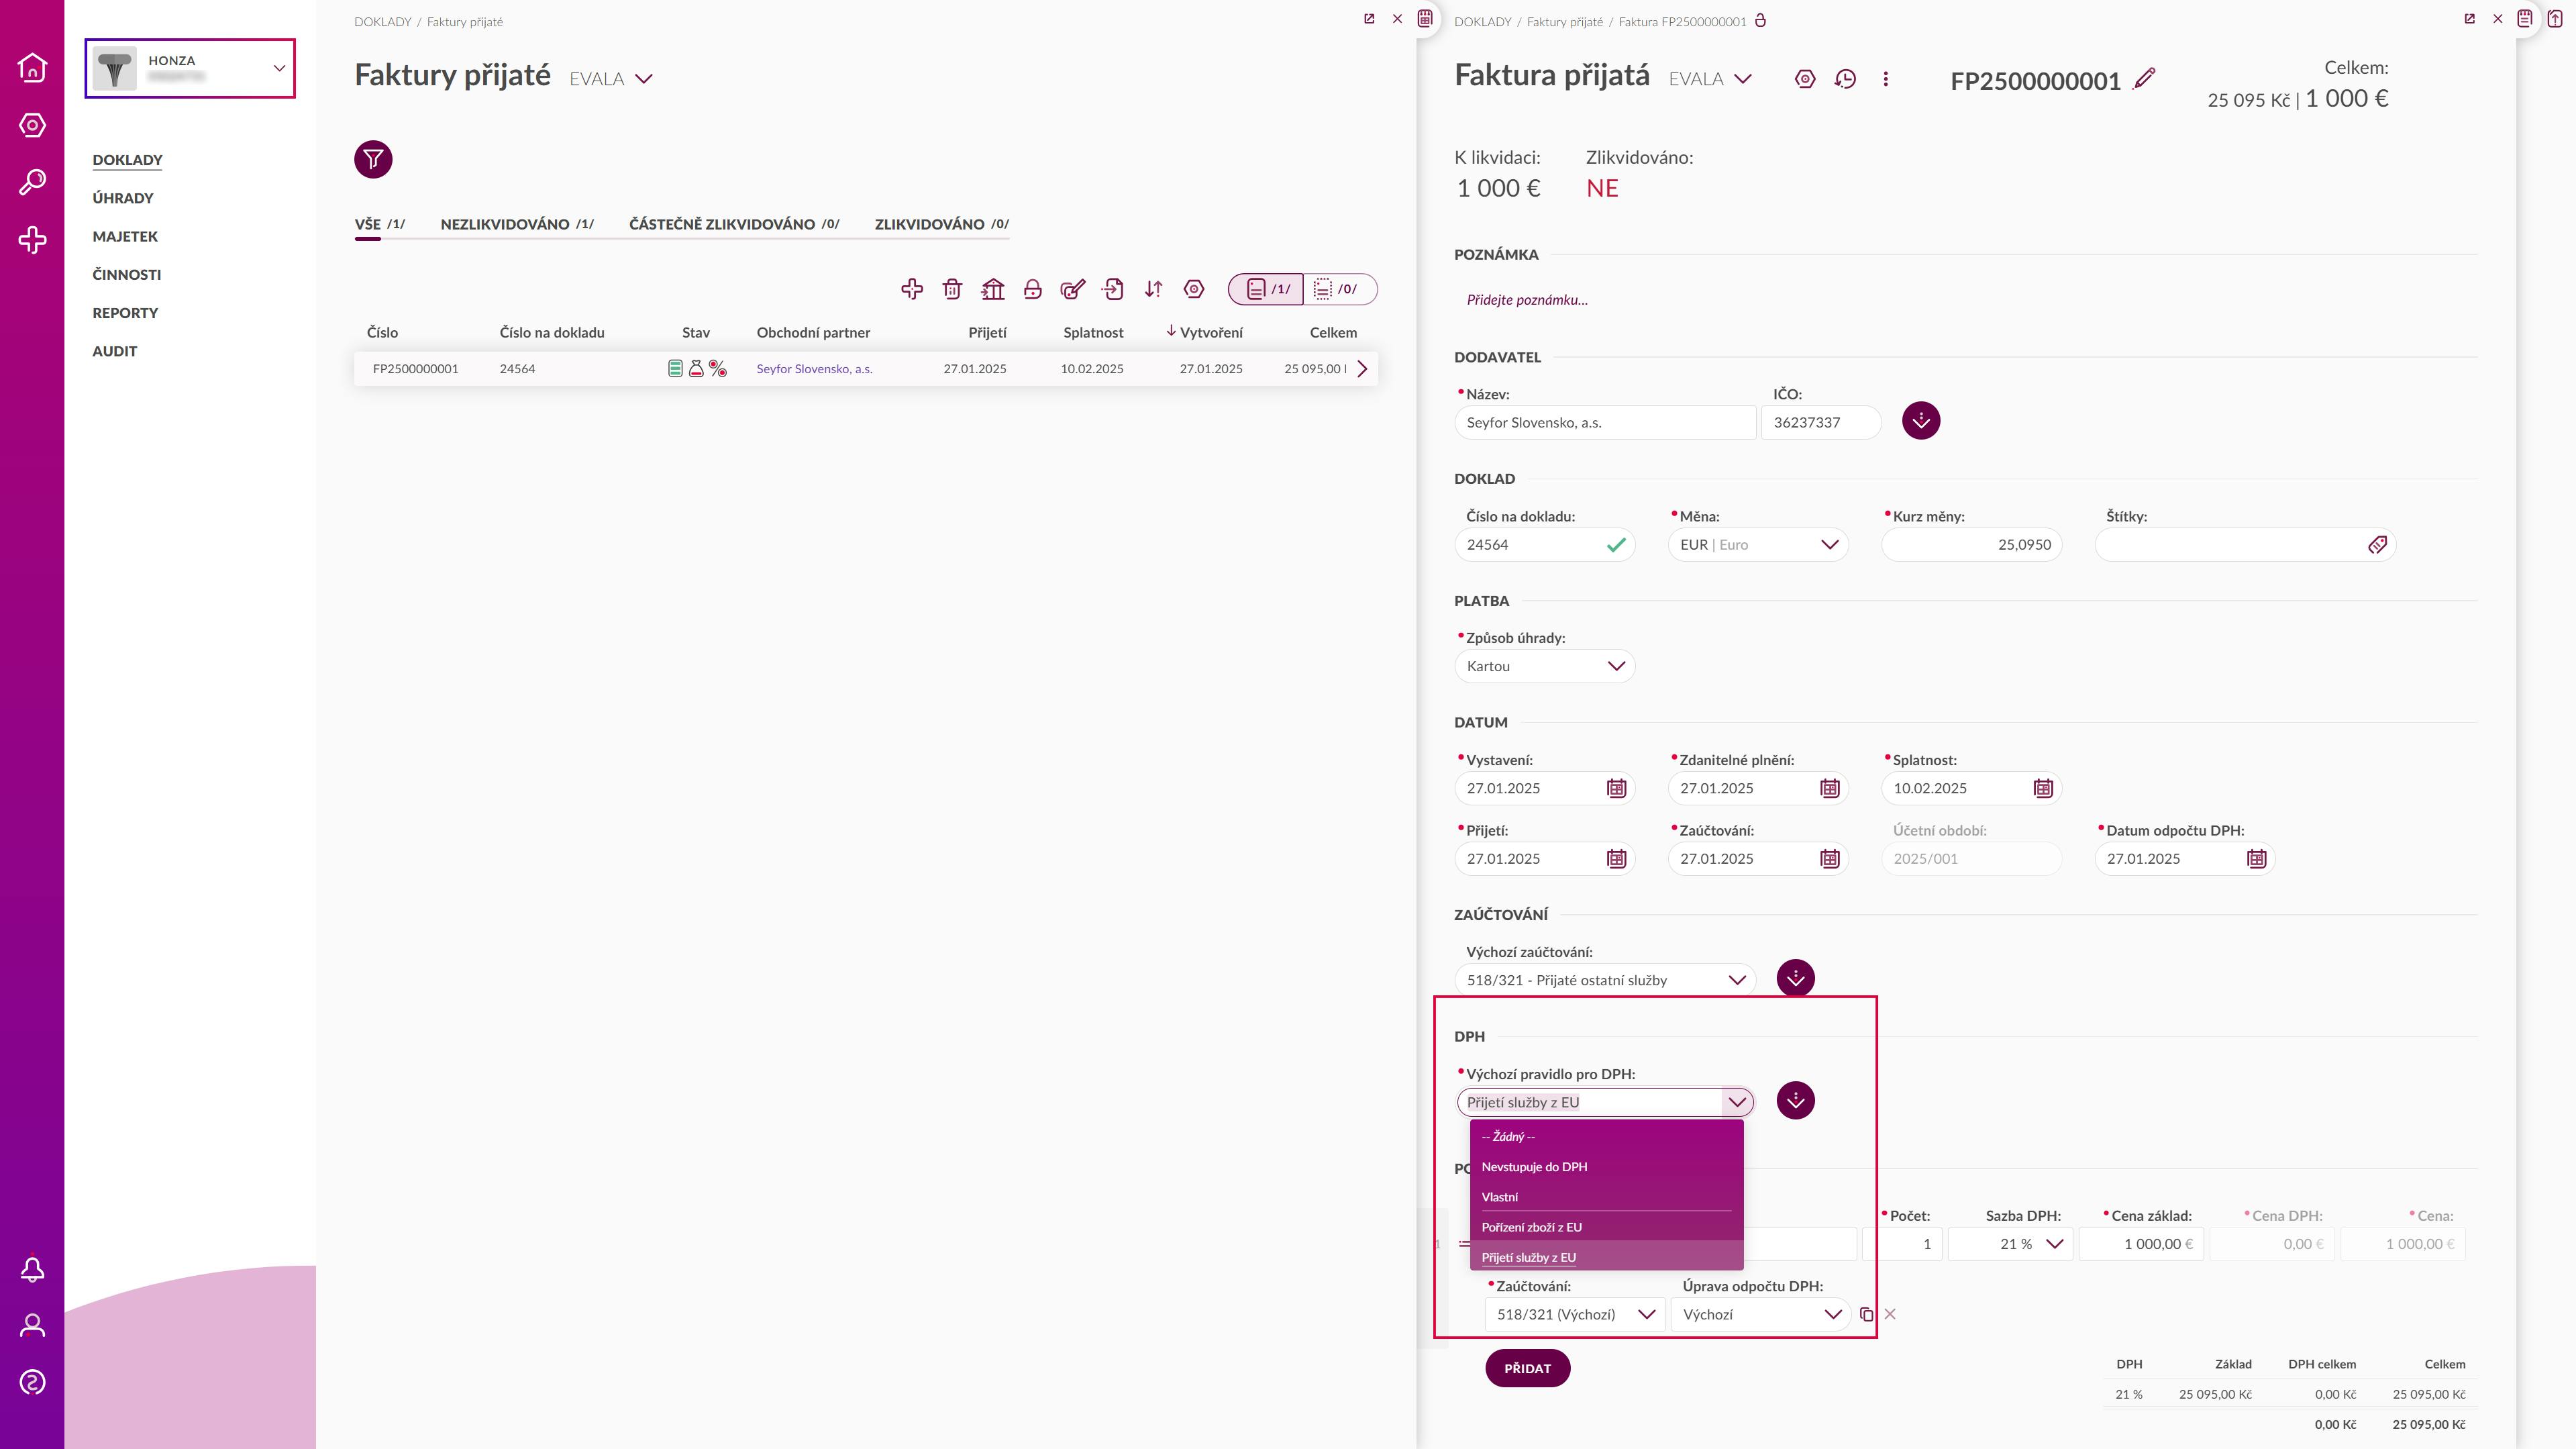Open the notifications bell icon
2576x1449 pixels.
coord(32,1269)
